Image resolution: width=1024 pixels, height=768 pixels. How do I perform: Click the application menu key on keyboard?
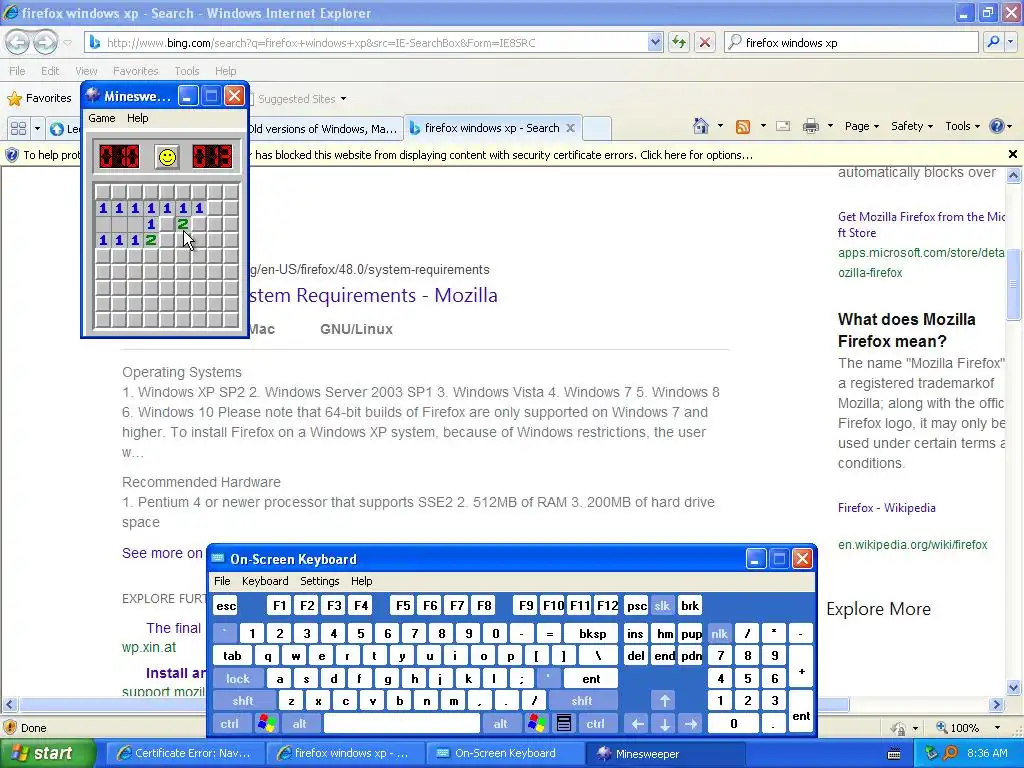click(564, 723)
